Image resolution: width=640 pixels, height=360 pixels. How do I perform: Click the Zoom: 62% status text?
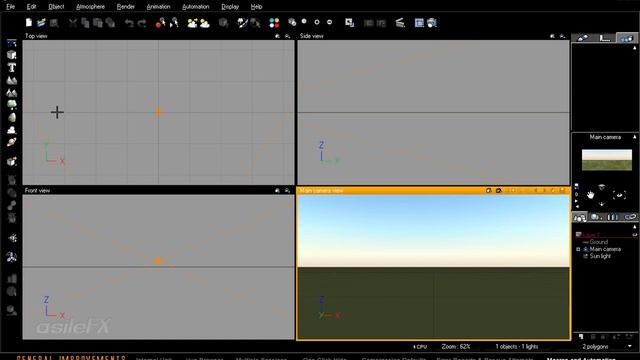(x=456, y=347)
